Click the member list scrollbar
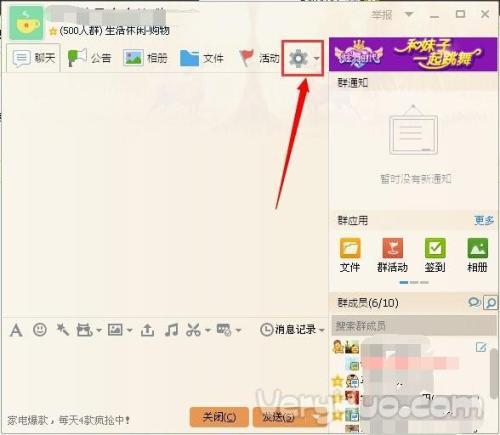This screenshot has width=500, height=435. pos(494,373)
